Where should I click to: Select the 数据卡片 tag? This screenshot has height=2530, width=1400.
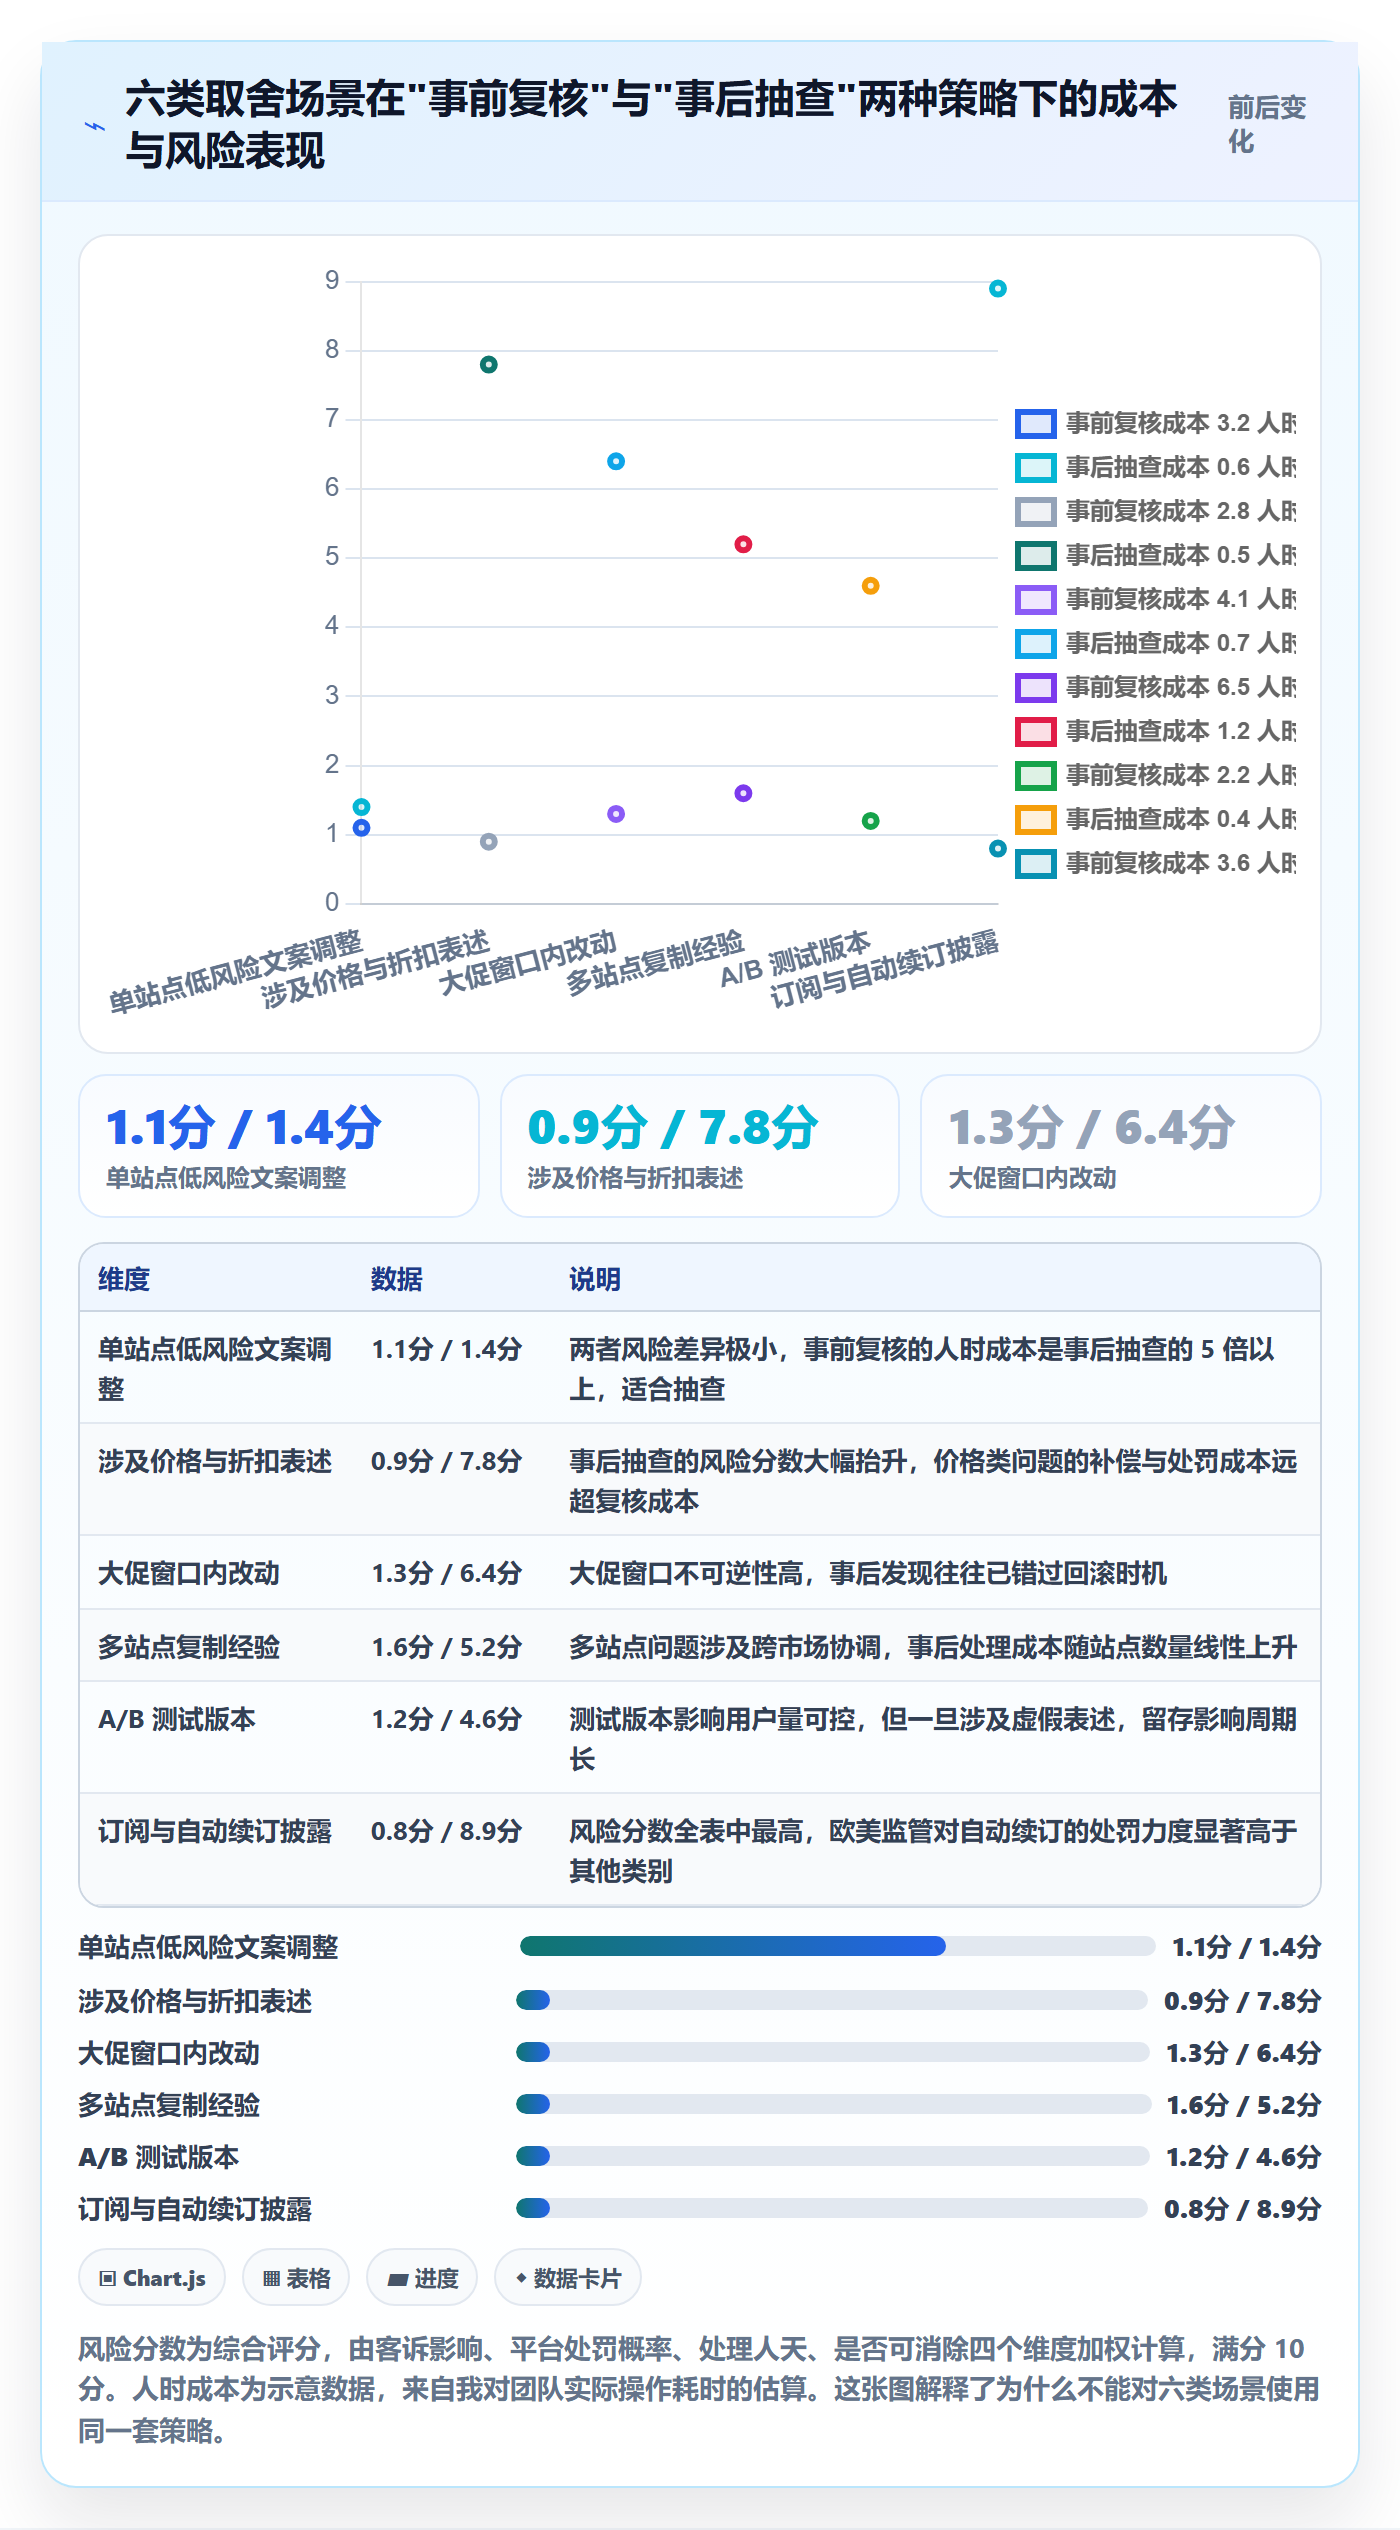click(x=568, y=2278)
